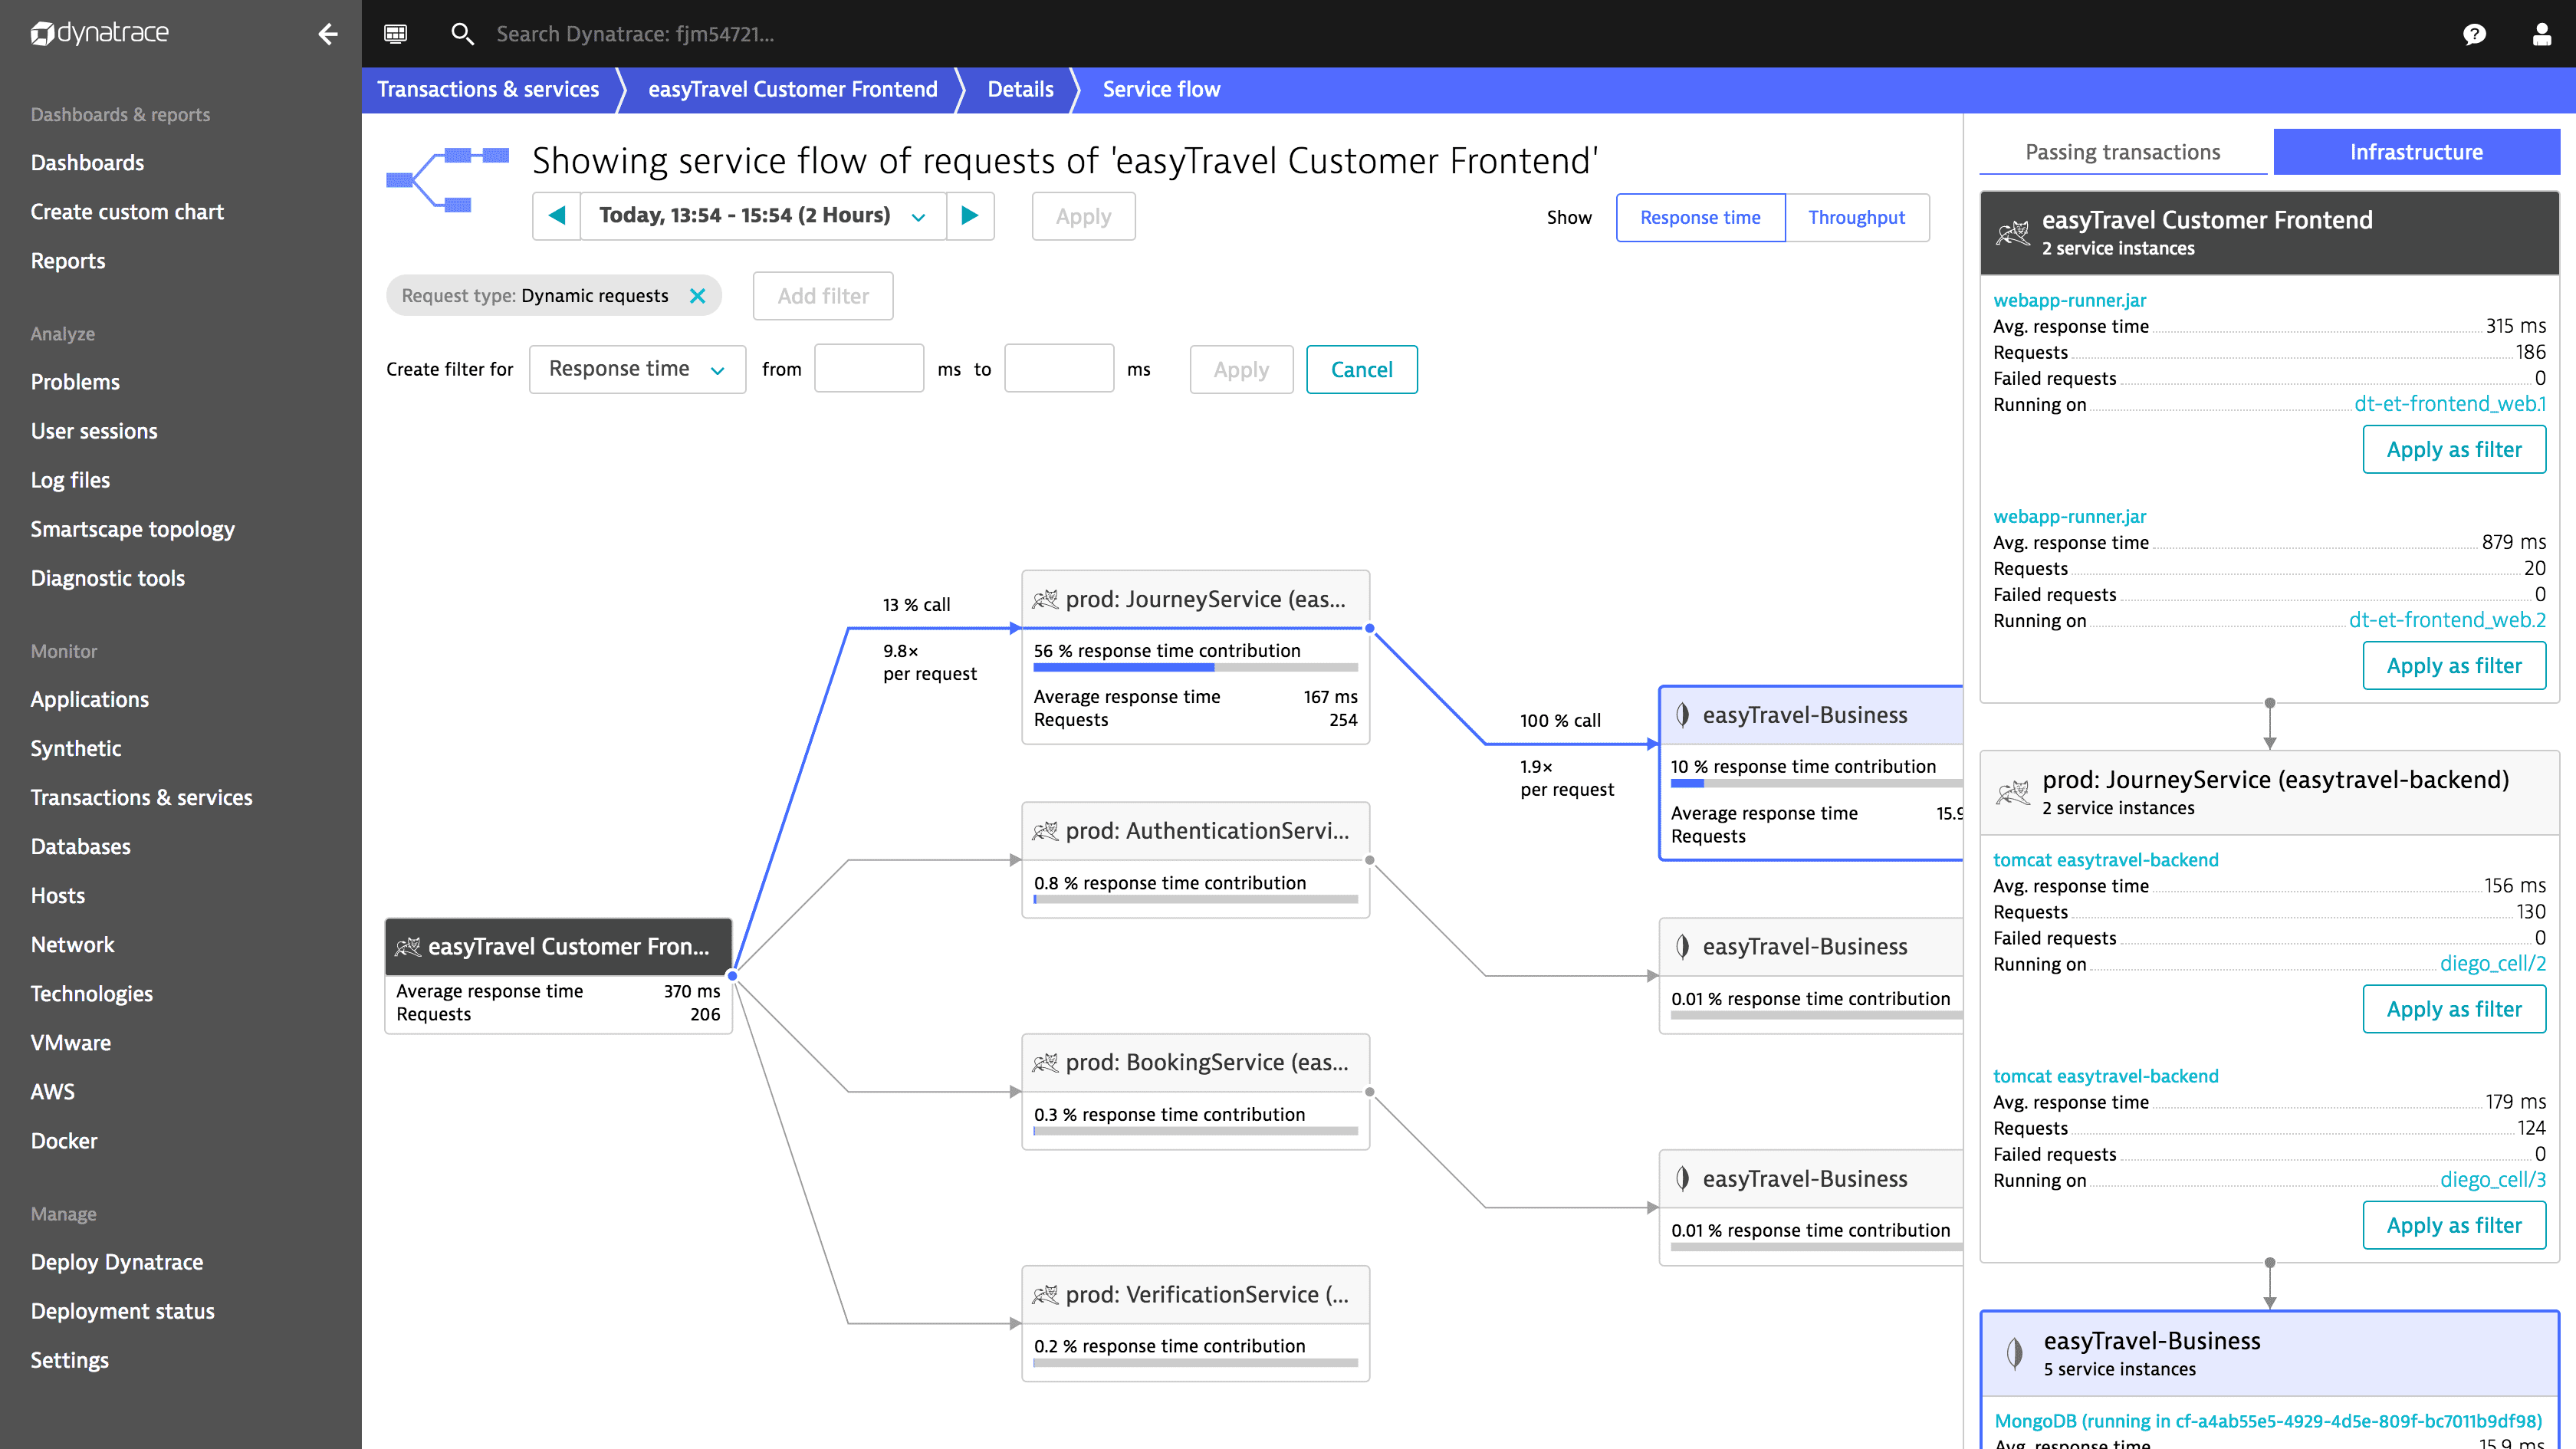2576x1449 pixels.
Task: Click the 'from' milliseconds input field
Action: [x=868, y=369]
